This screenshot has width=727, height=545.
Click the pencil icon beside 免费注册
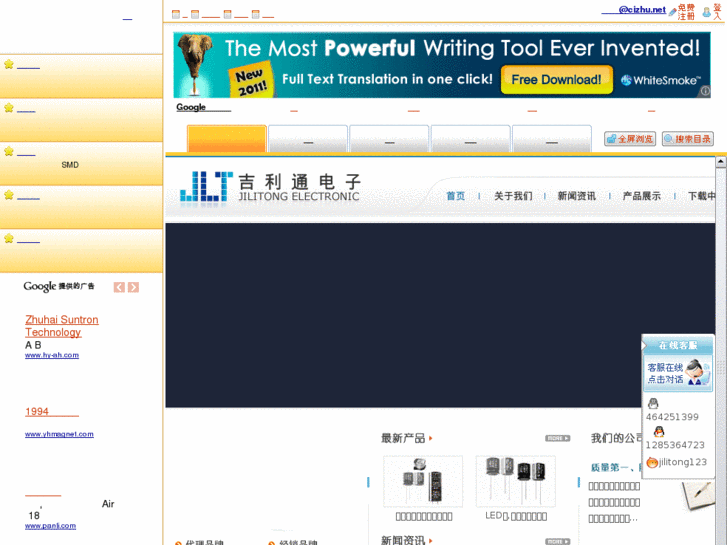tap(672, 12)
